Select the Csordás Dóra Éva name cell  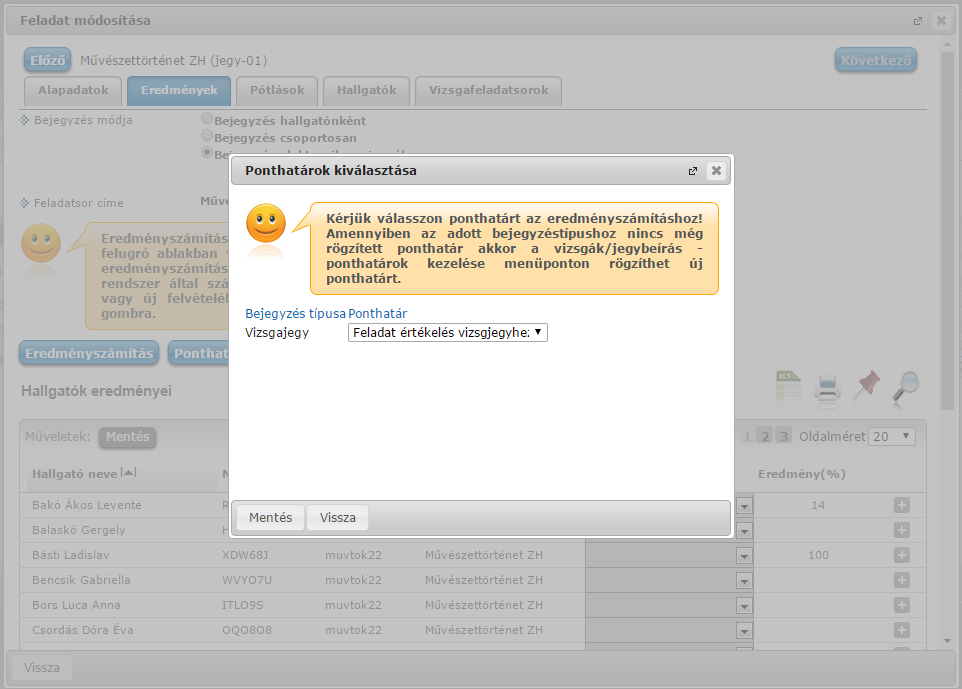[82, 630]
